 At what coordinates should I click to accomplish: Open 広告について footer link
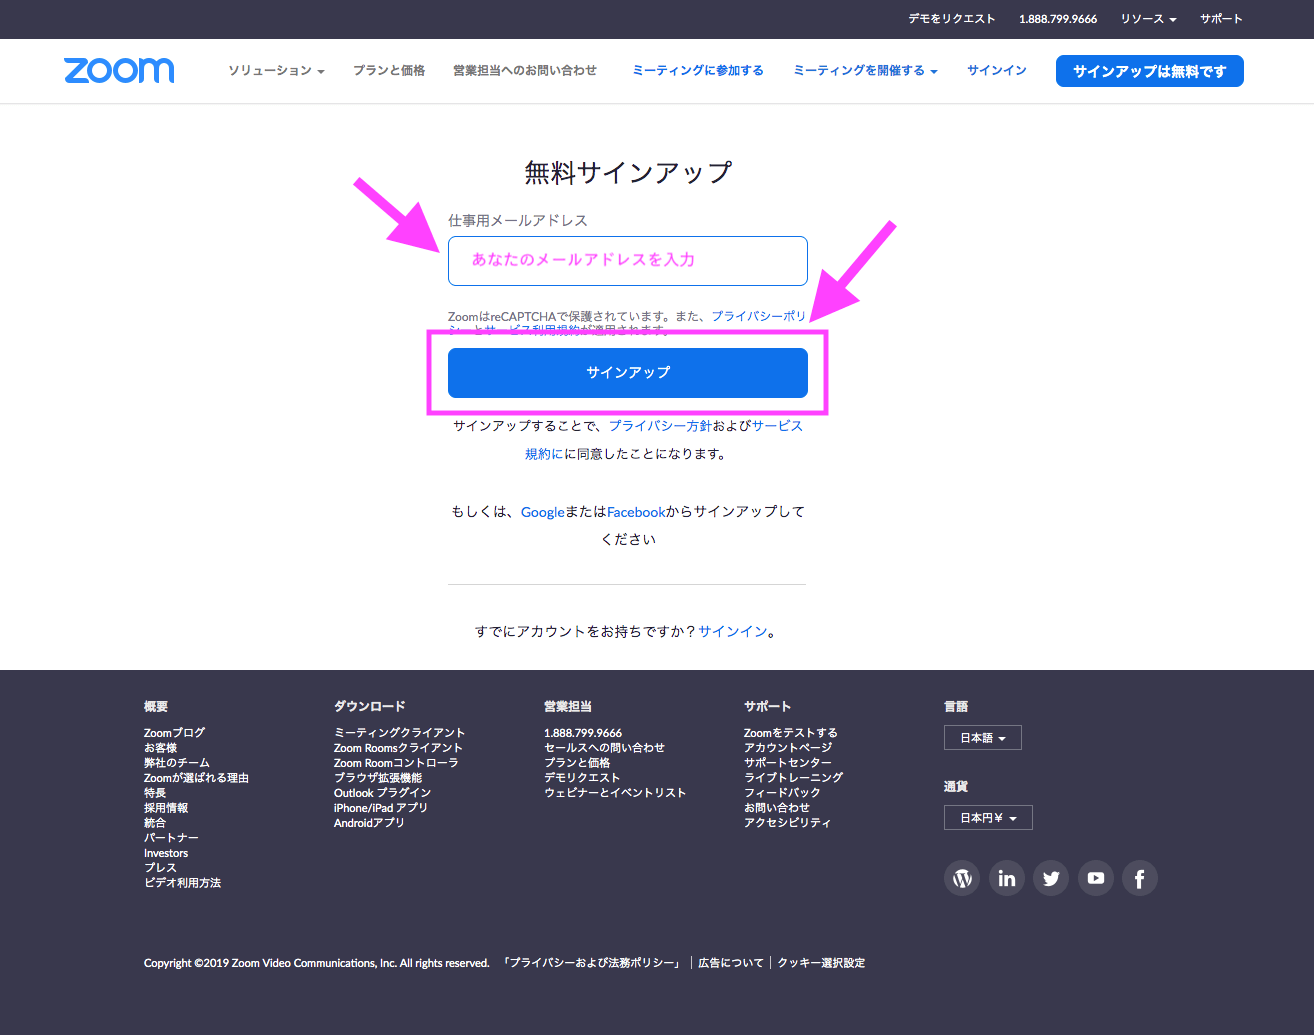(731, 963)
